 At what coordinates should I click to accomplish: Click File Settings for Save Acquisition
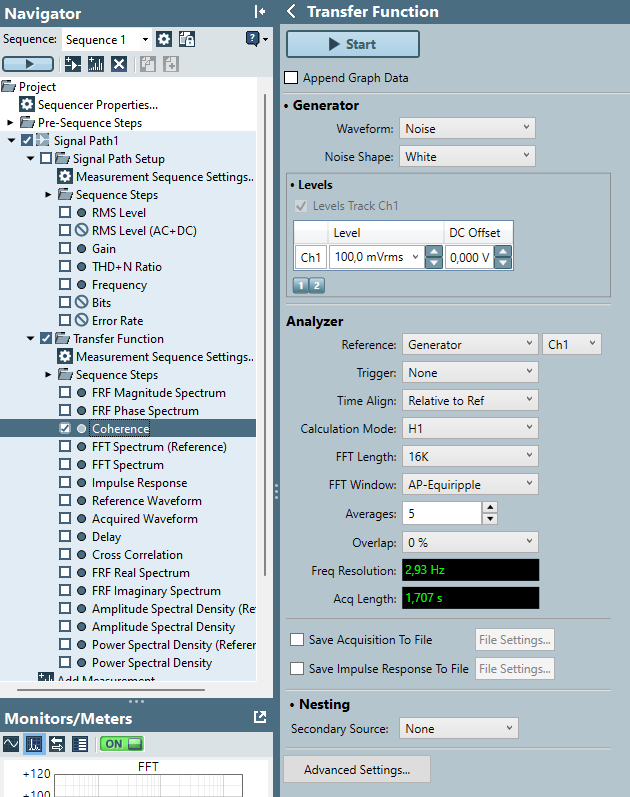click(x=515, y=639)
